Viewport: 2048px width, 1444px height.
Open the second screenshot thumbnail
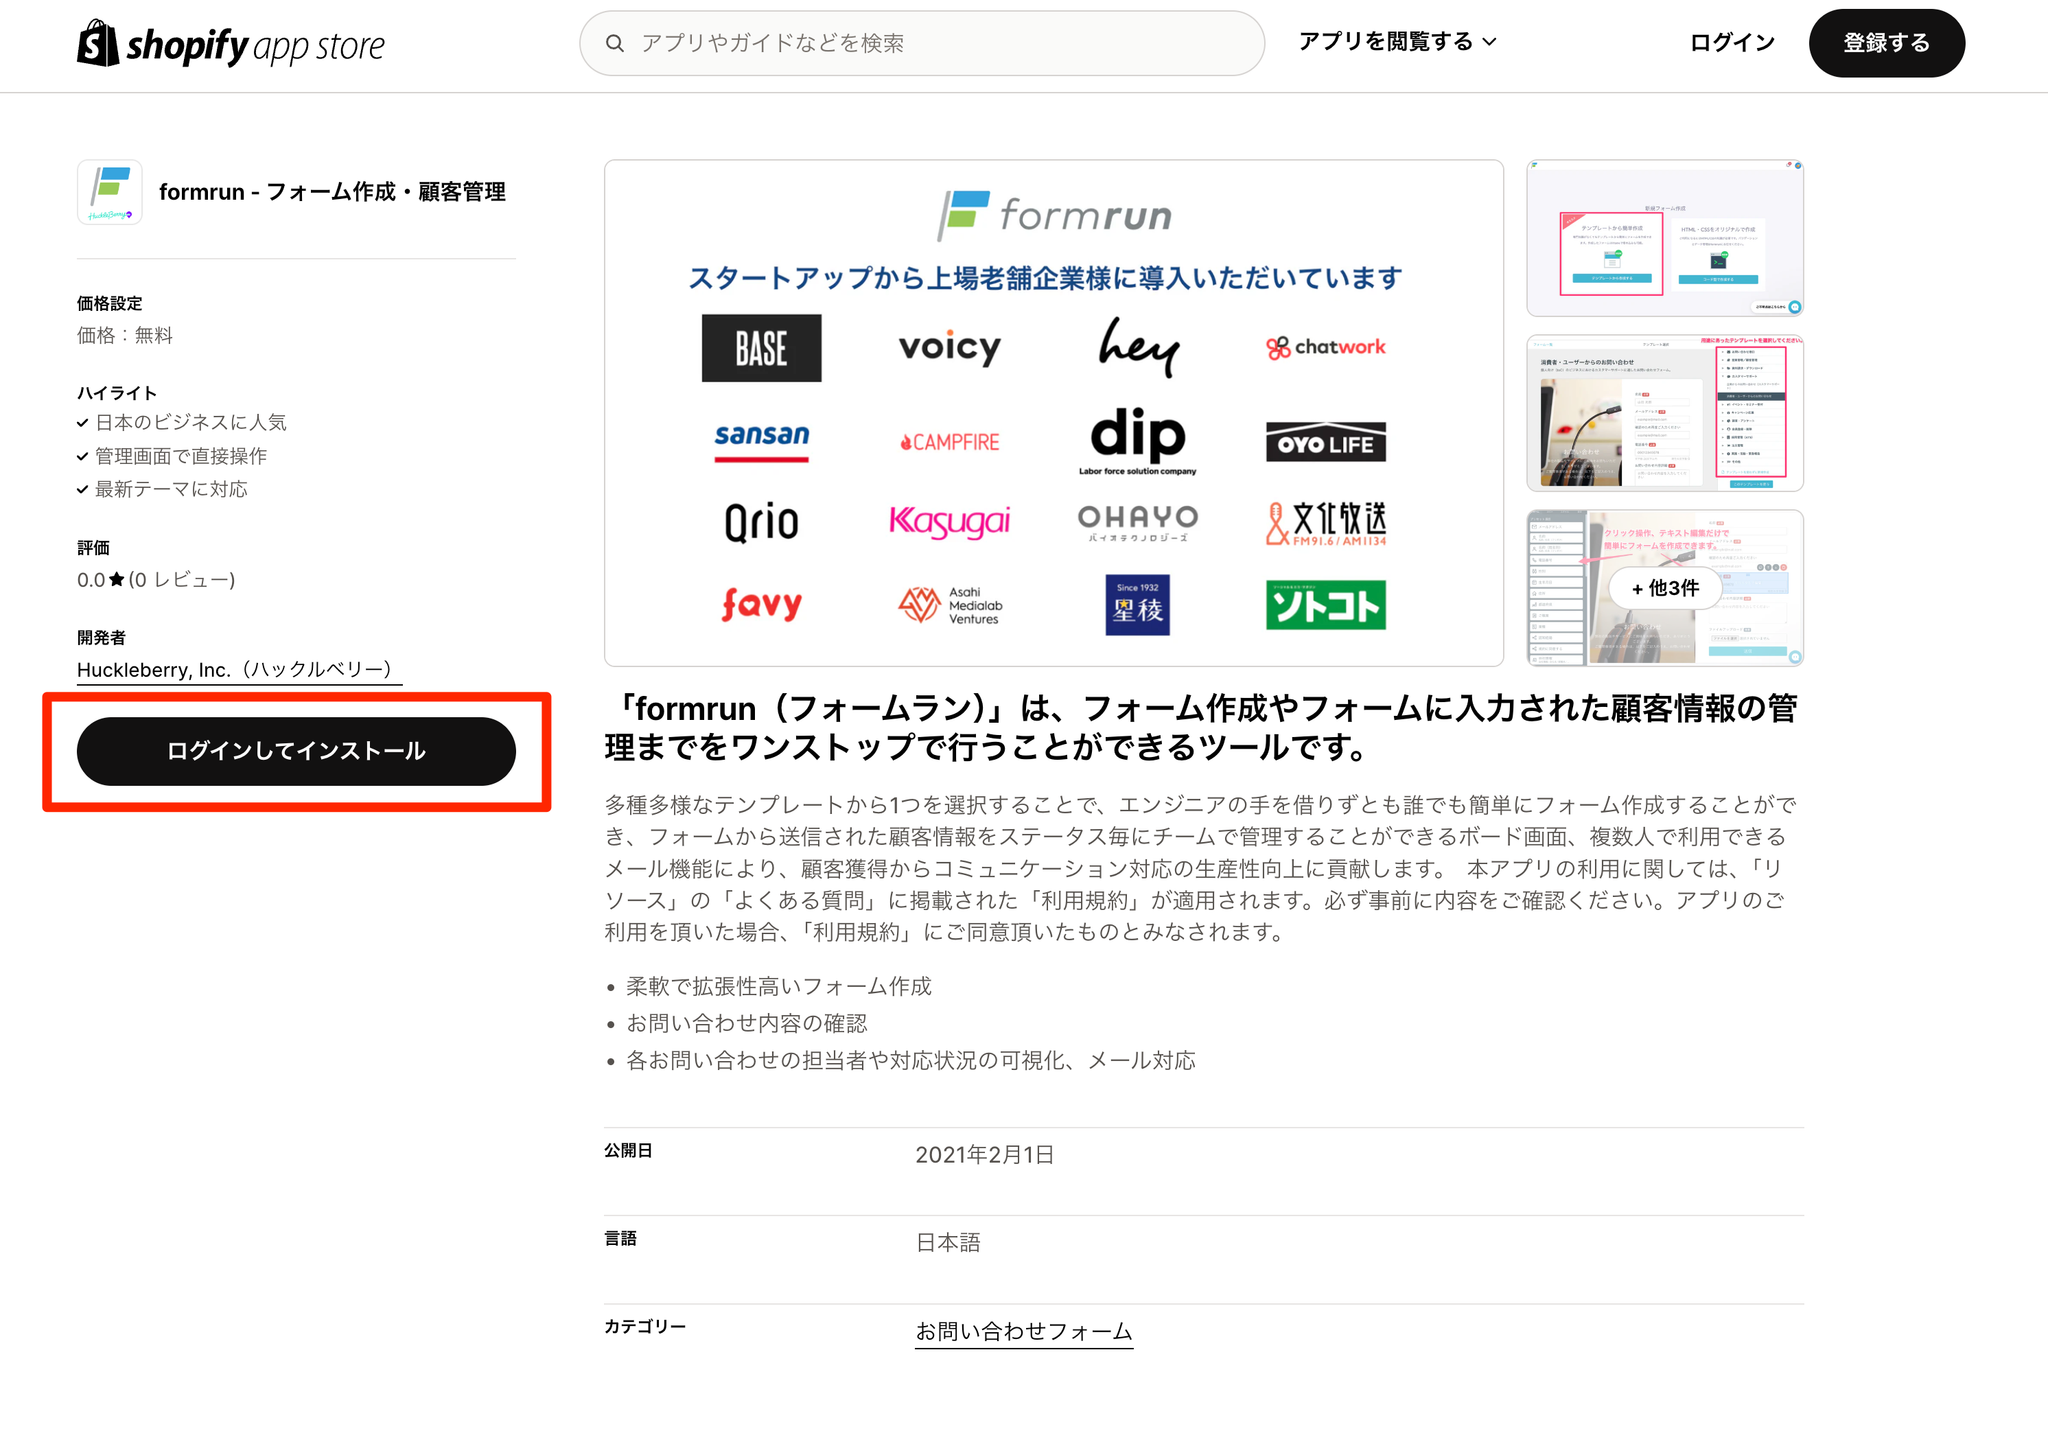coord(1664,413)
